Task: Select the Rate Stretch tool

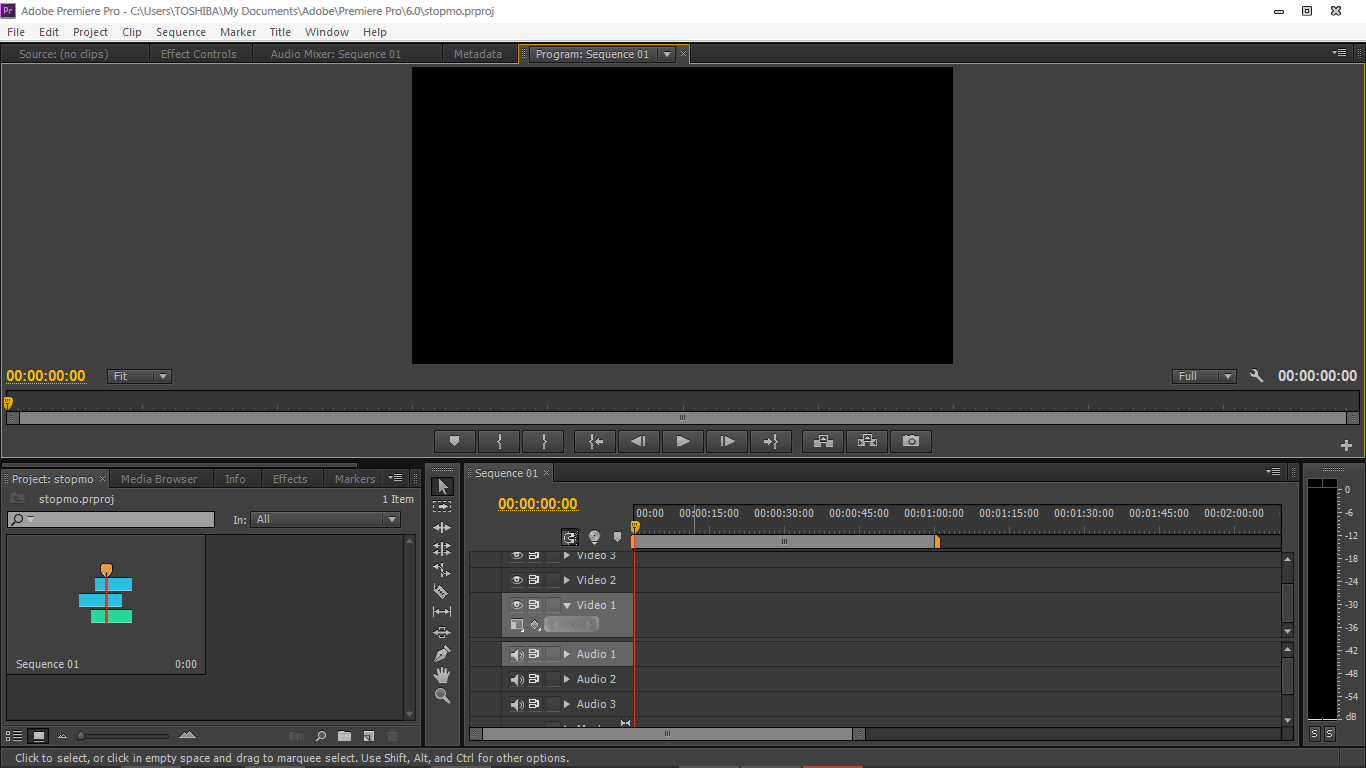Action: coord(442,570)
